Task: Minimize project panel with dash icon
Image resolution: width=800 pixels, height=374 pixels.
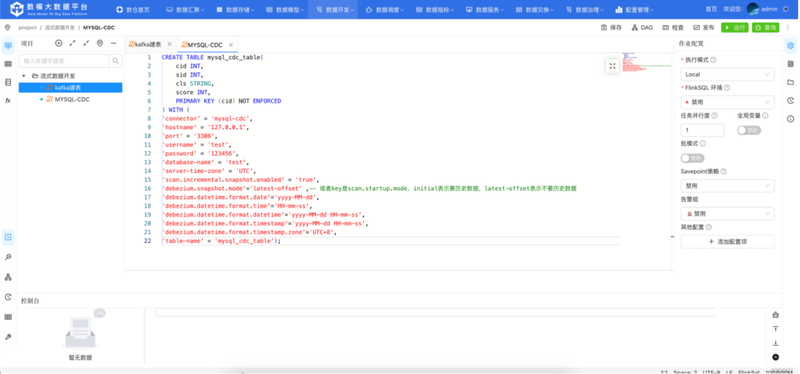Action: coord(114,43)
